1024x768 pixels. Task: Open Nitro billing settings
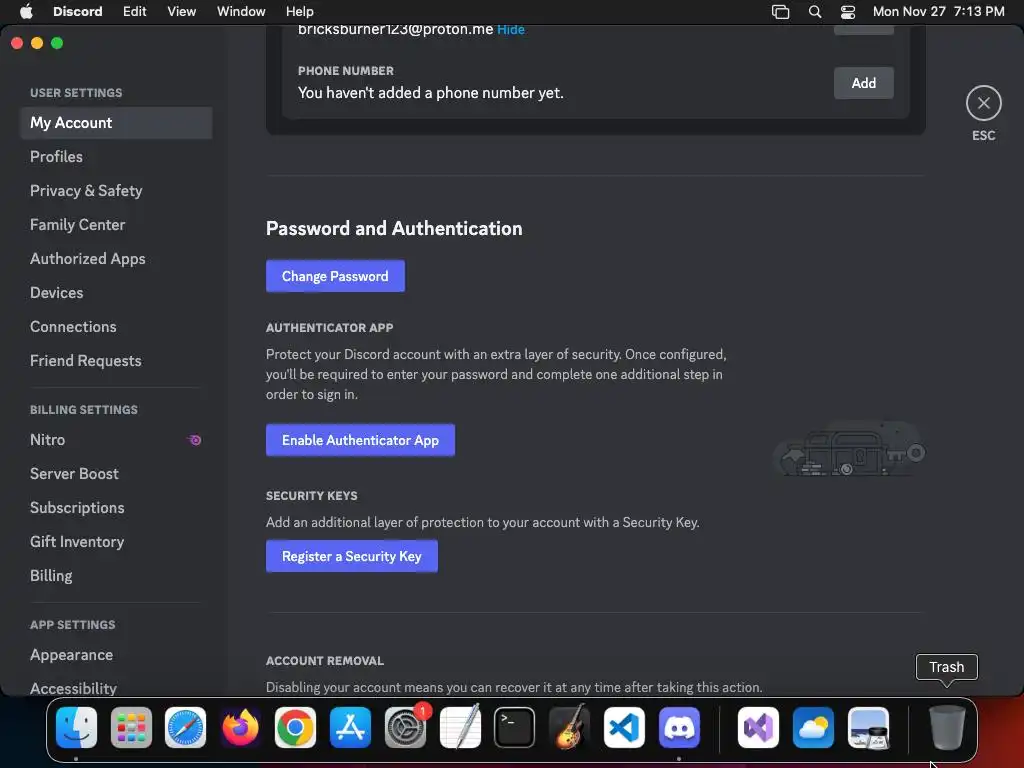click(116, 440)
